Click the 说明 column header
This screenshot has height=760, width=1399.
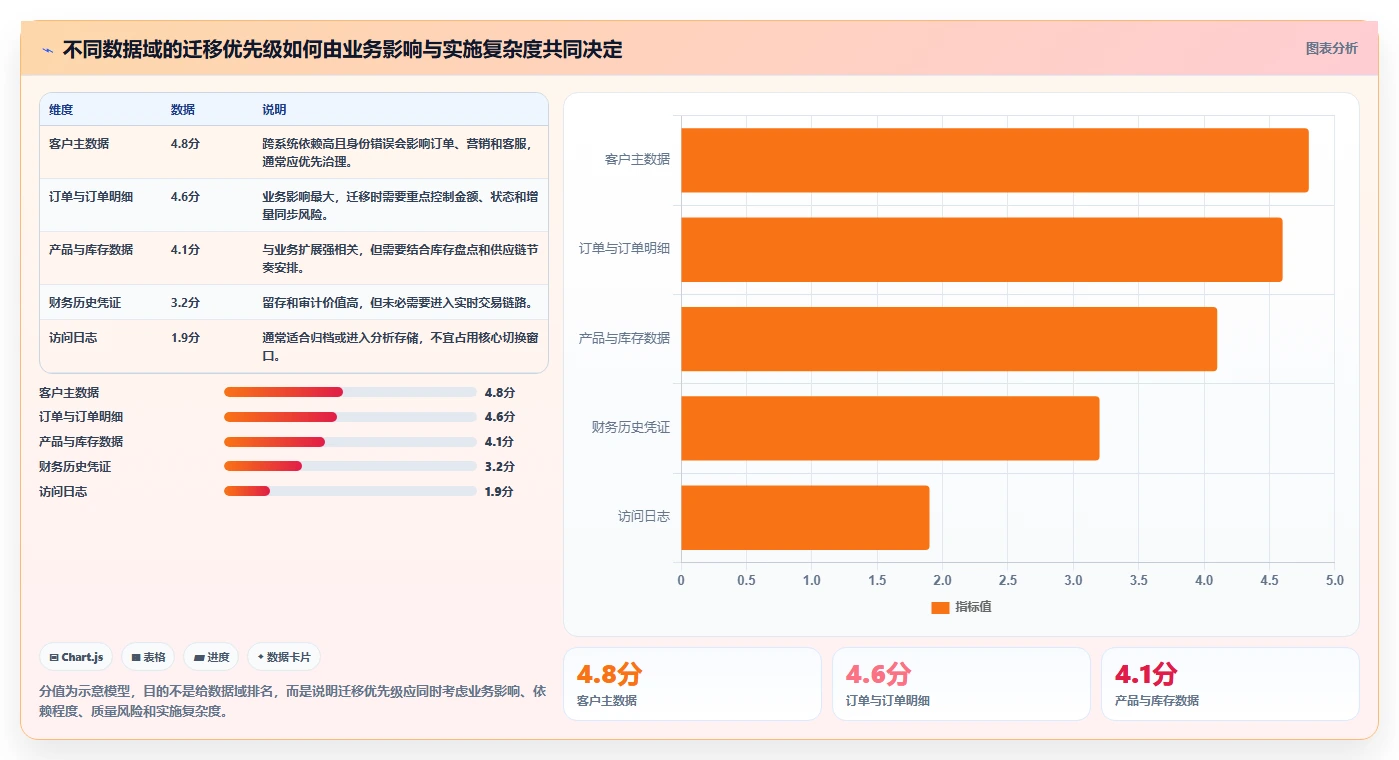[x=274, y=110]
